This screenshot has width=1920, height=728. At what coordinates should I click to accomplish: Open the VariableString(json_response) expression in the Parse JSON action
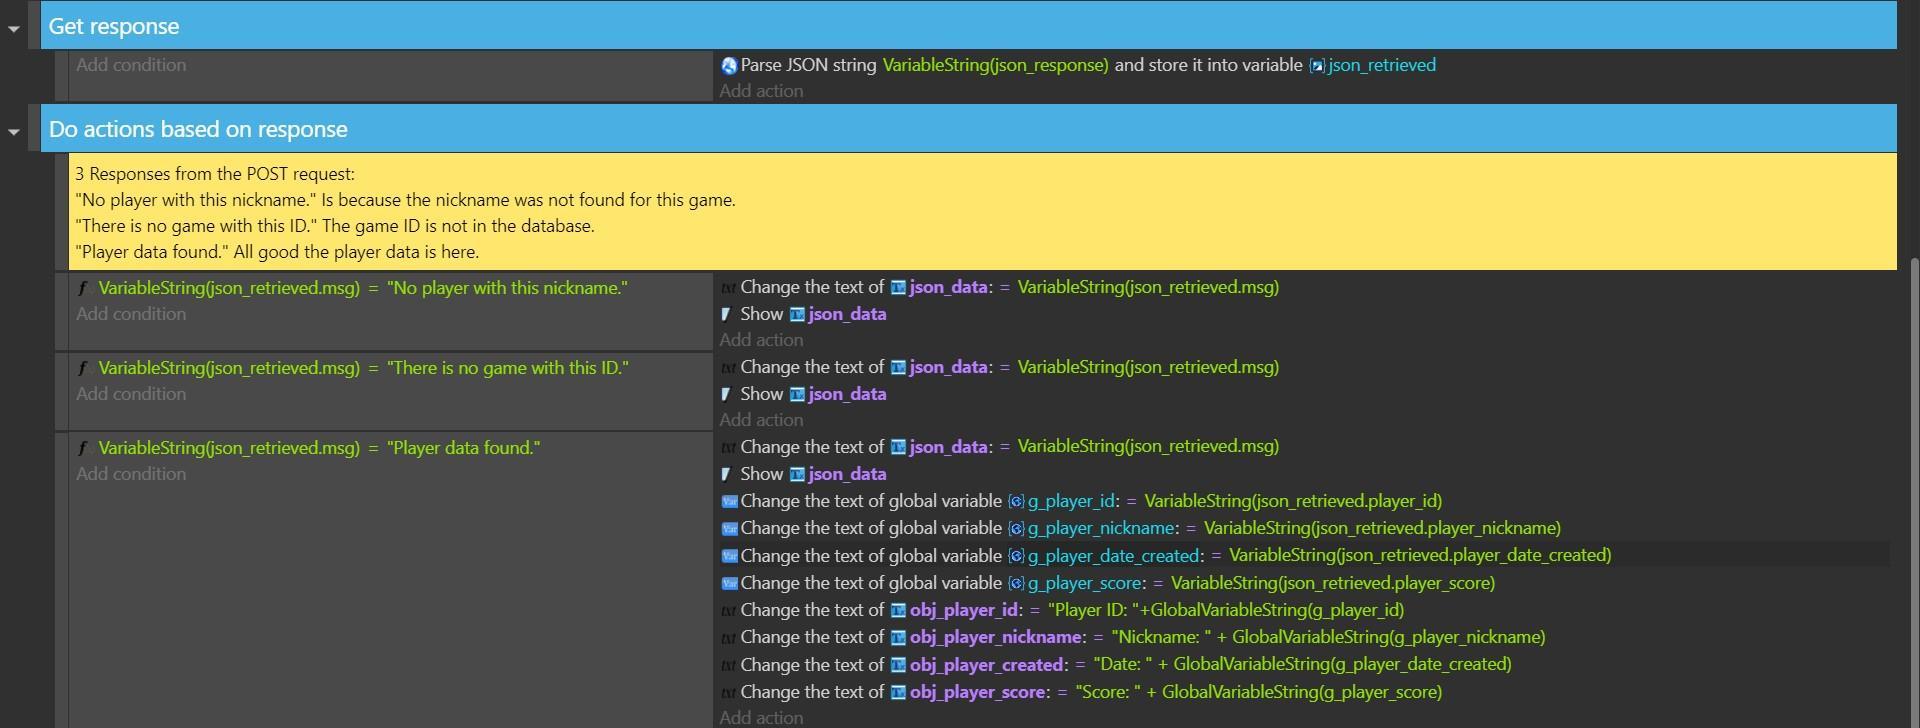[x=995, y=65]
